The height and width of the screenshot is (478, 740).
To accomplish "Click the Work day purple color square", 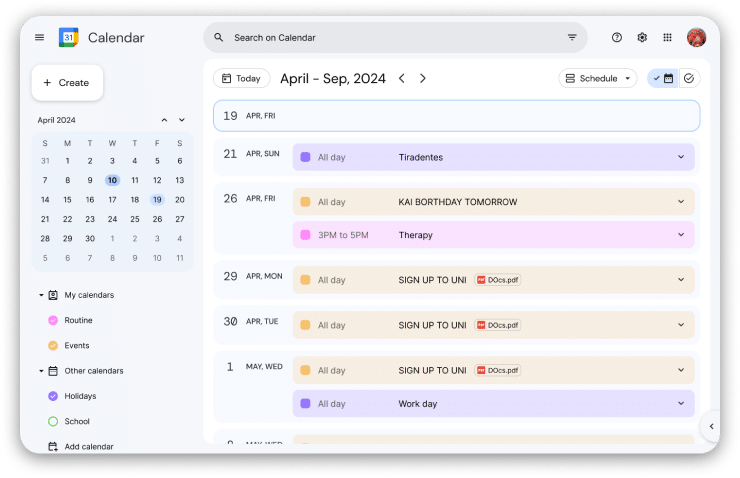I will (305, 403).
